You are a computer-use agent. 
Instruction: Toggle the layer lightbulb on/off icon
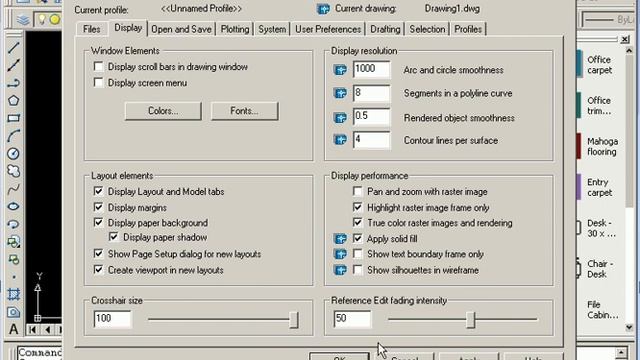[x=42, y=19]
